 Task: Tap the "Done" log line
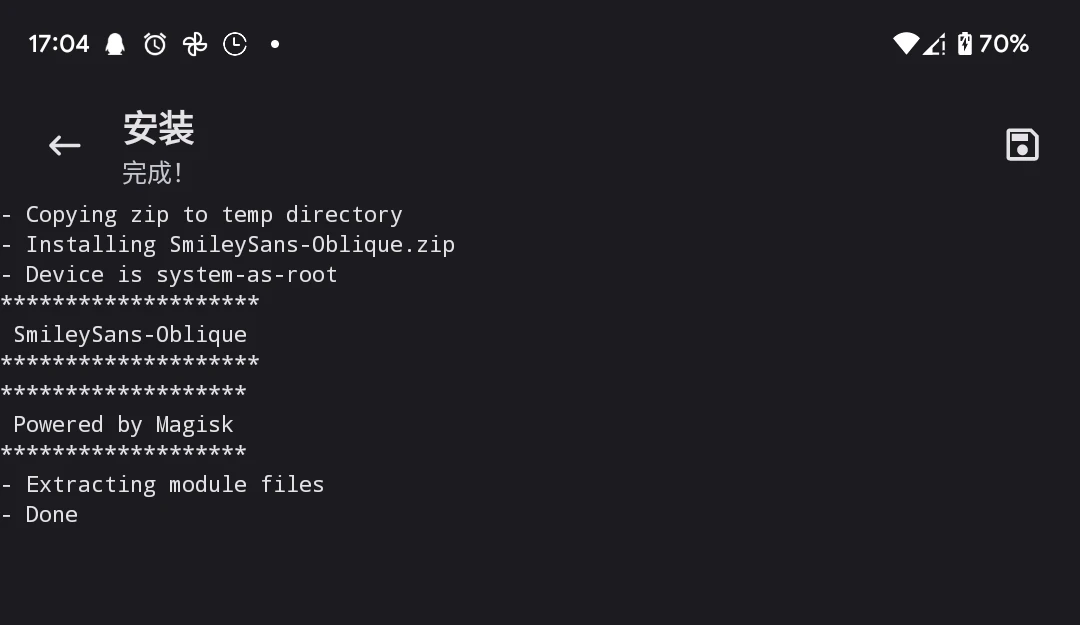(51, 515)
